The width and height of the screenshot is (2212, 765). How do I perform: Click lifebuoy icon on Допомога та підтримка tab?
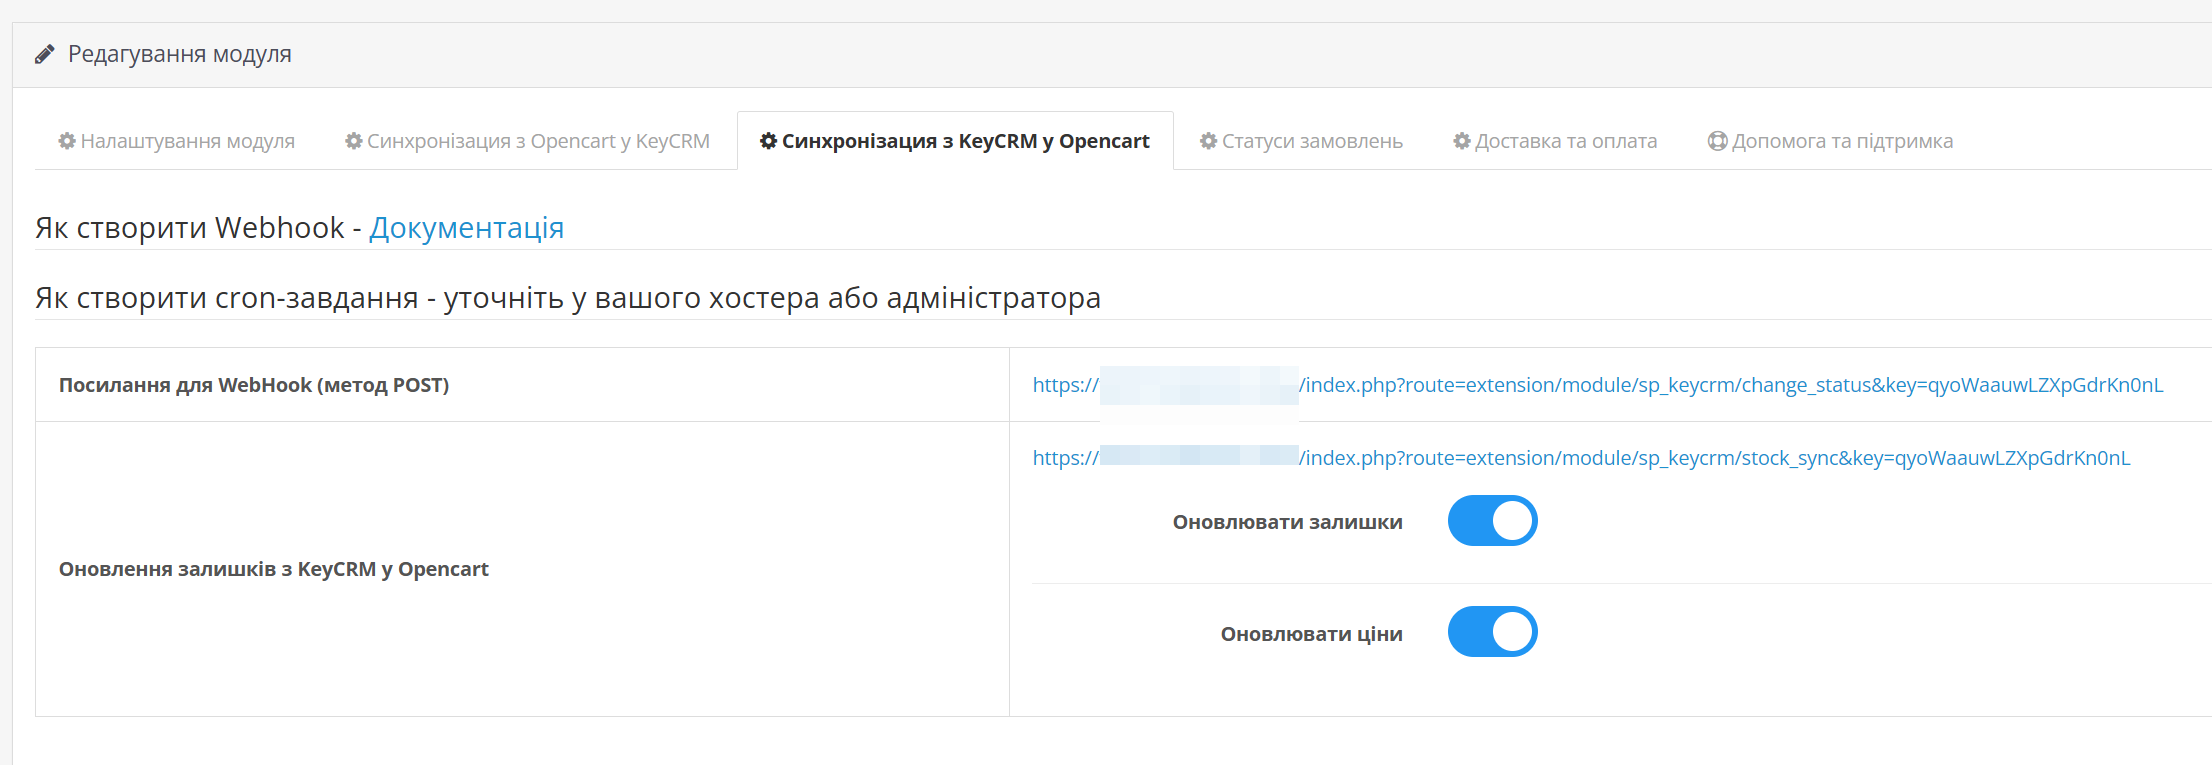(1718, 141)
